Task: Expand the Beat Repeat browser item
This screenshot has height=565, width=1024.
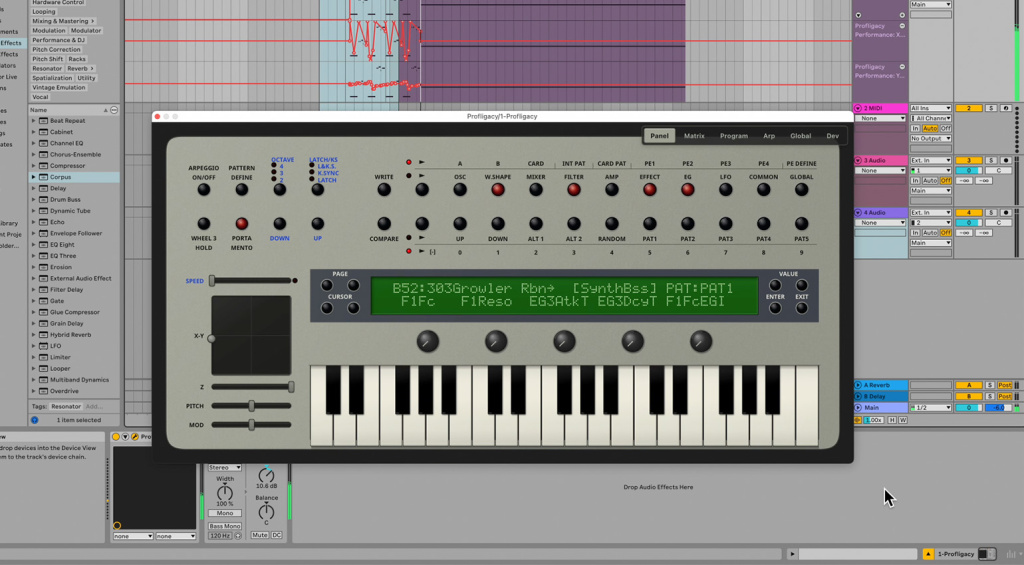Action: click(33, 121)
